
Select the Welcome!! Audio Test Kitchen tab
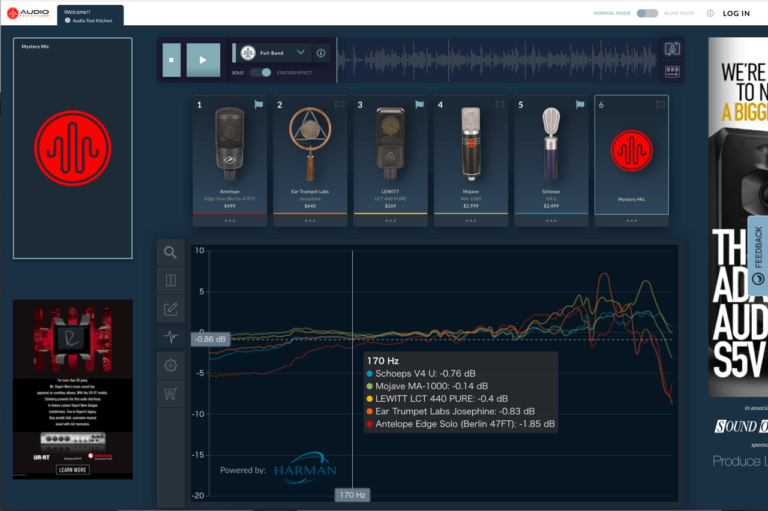[90, 16]
